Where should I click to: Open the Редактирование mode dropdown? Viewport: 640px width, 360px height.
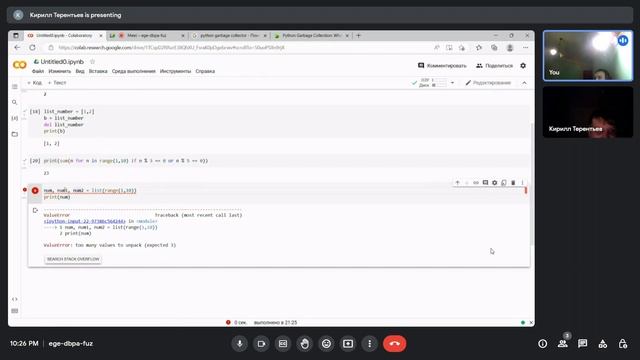coord(488,83)
